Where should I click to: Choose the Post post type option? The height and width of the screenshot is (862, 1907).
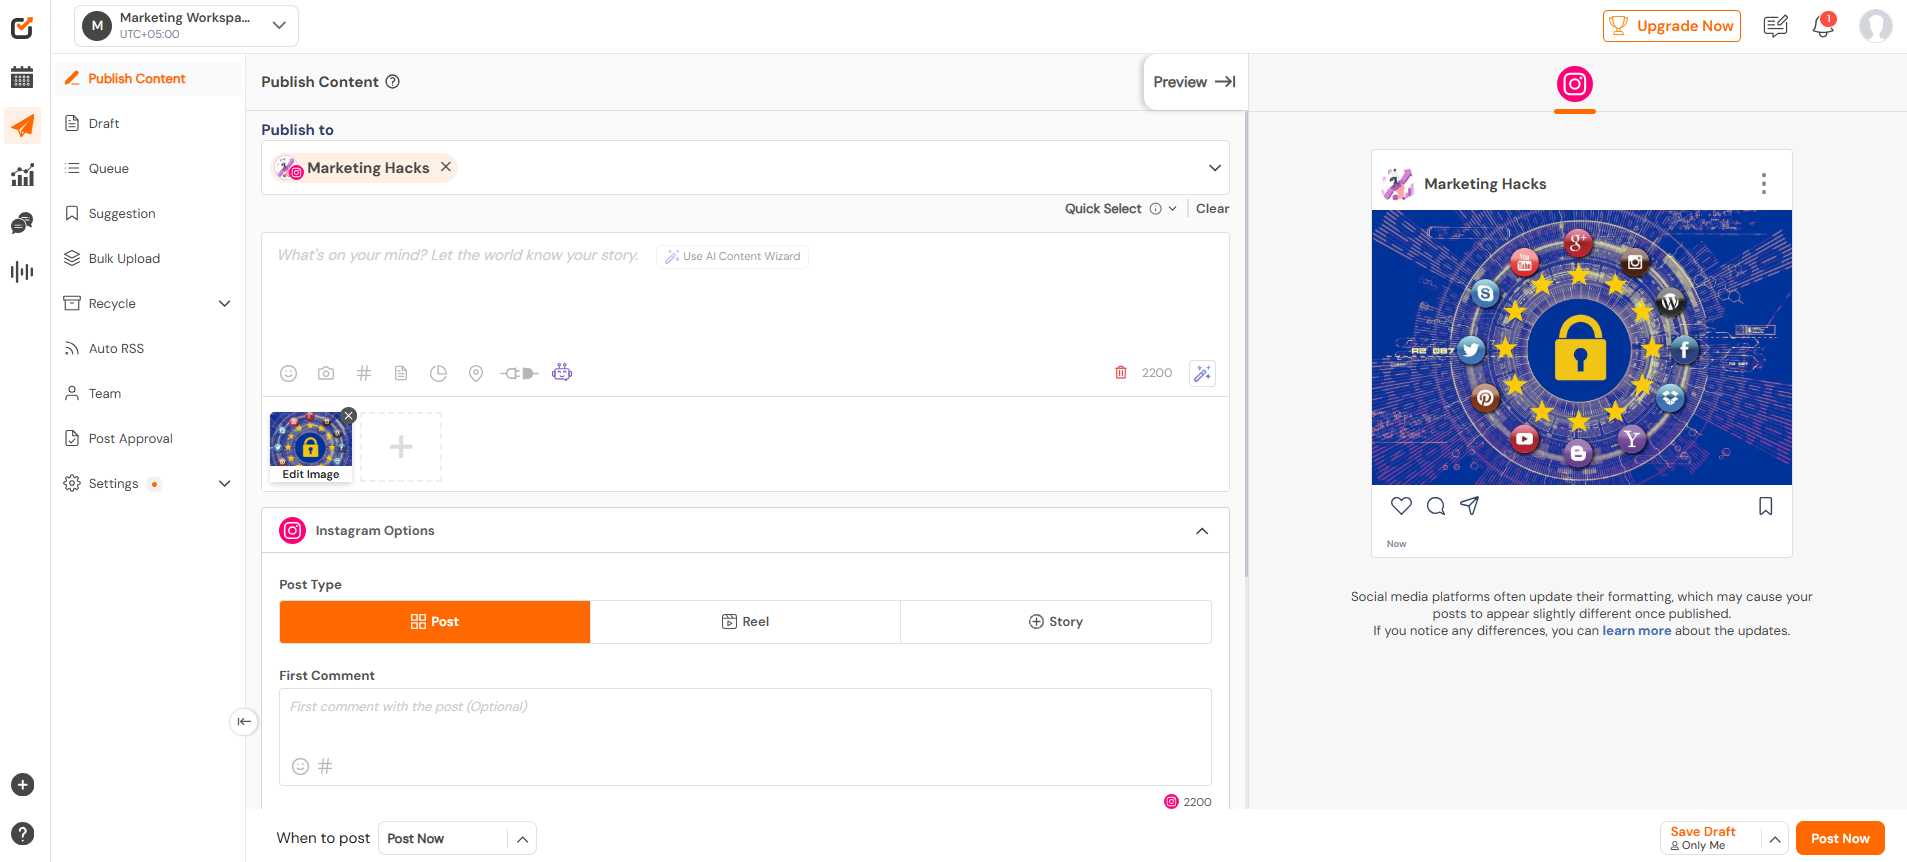click(x=435, y=622)
